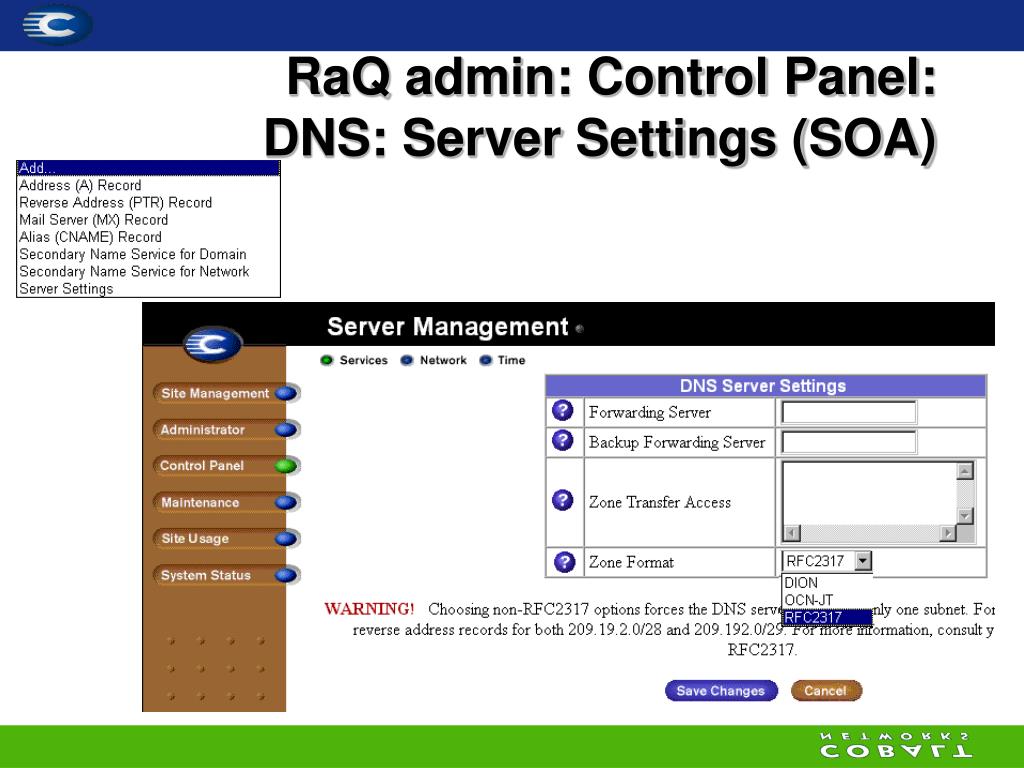This screenshot has height=768, width=1024.
Task: Click the Server Management title
Action: tap(447, 326)
